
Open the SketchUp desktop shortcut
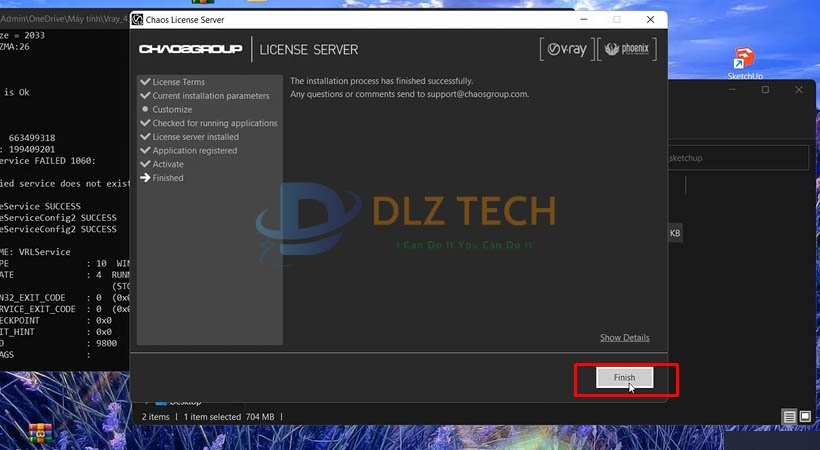744,62
